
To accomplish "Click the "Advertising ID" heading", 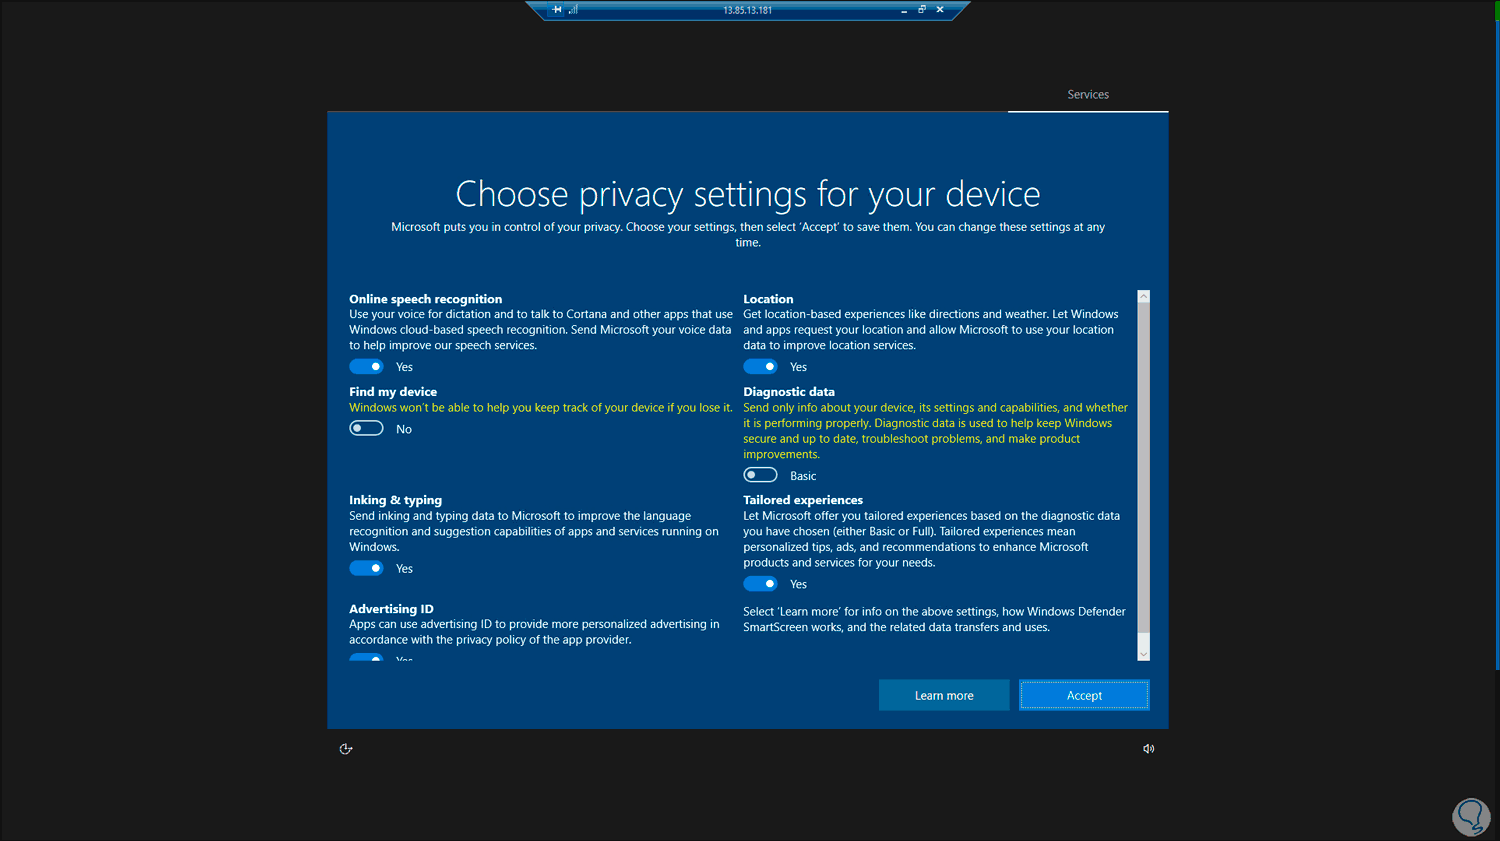I will 391,609.
